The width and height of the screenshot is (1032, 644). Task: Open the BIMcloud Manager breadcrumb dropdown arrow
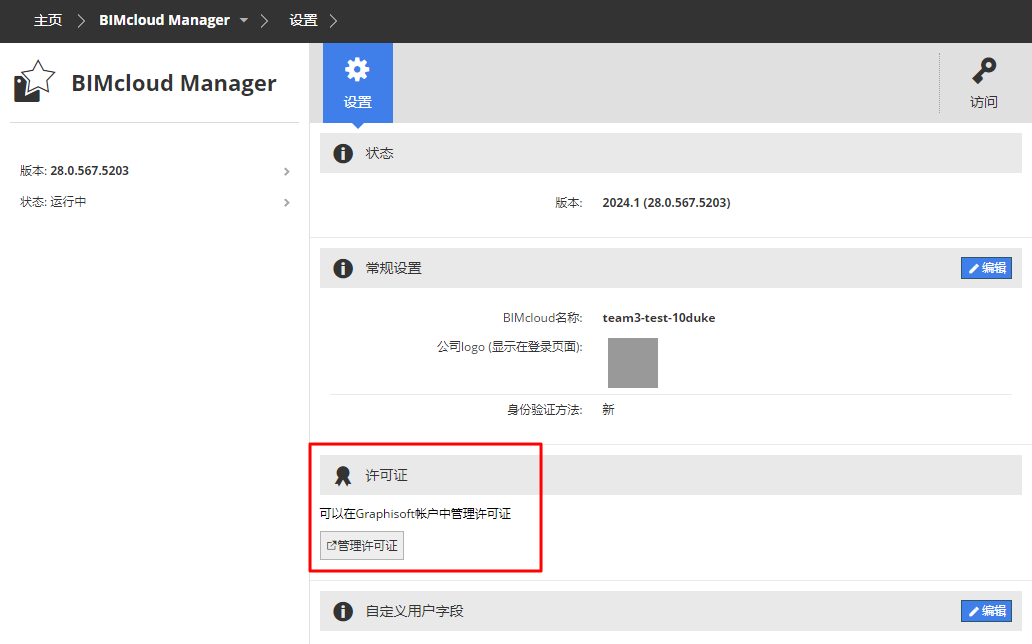(244, 20)
